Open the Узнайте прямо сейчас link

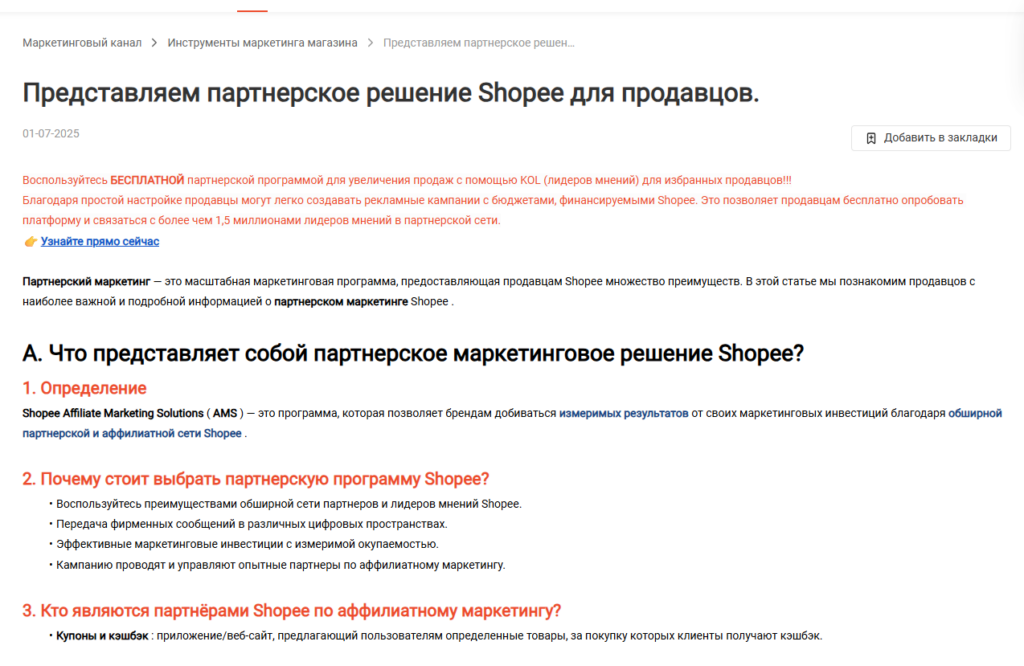100,242
